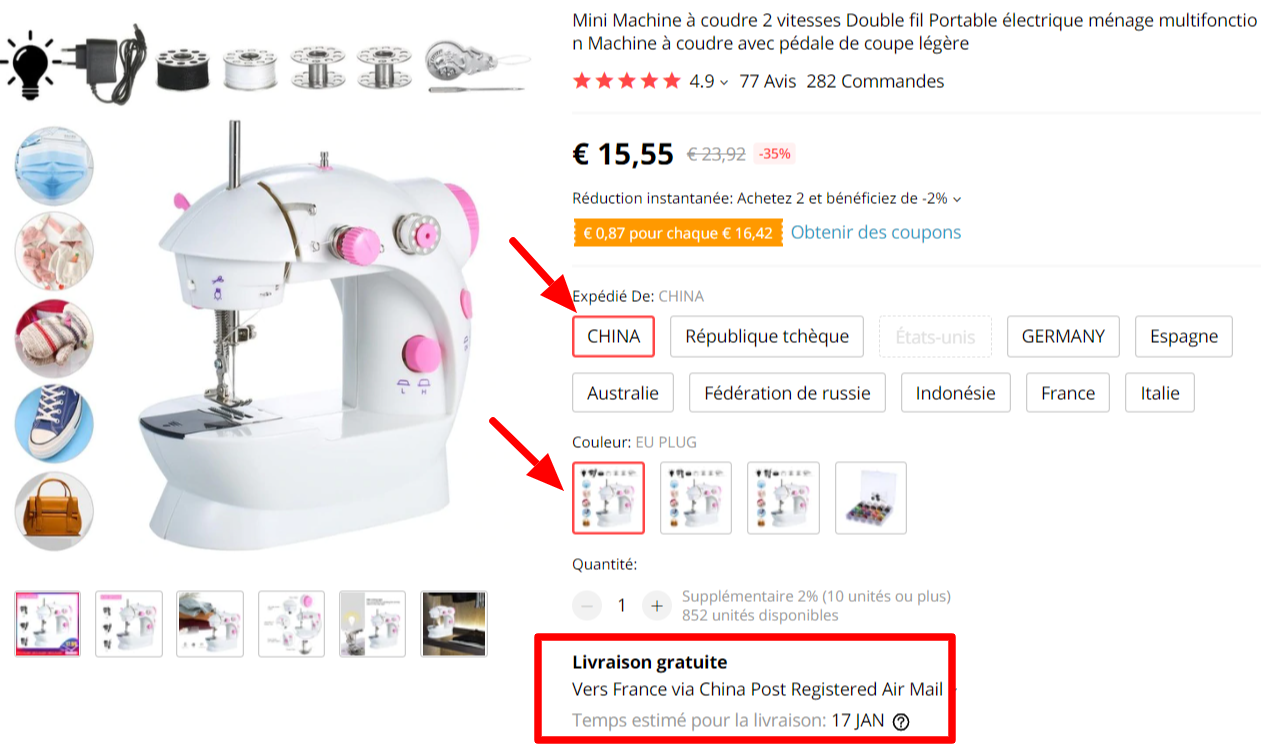Select the blue face mask circular thumbnail
The width and height of the screenshot is (1287, 755).
[54, 165]
